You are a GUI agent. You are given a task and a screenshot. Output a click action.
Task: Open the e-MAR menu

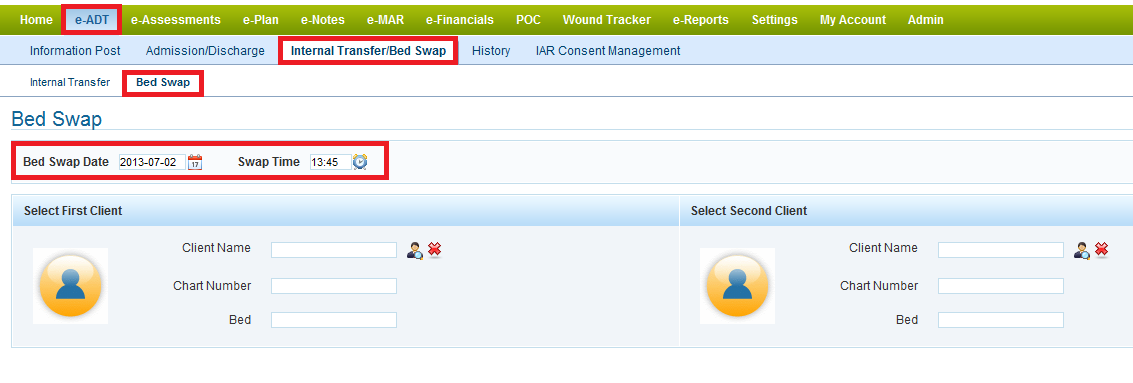[x=385, y=20]
